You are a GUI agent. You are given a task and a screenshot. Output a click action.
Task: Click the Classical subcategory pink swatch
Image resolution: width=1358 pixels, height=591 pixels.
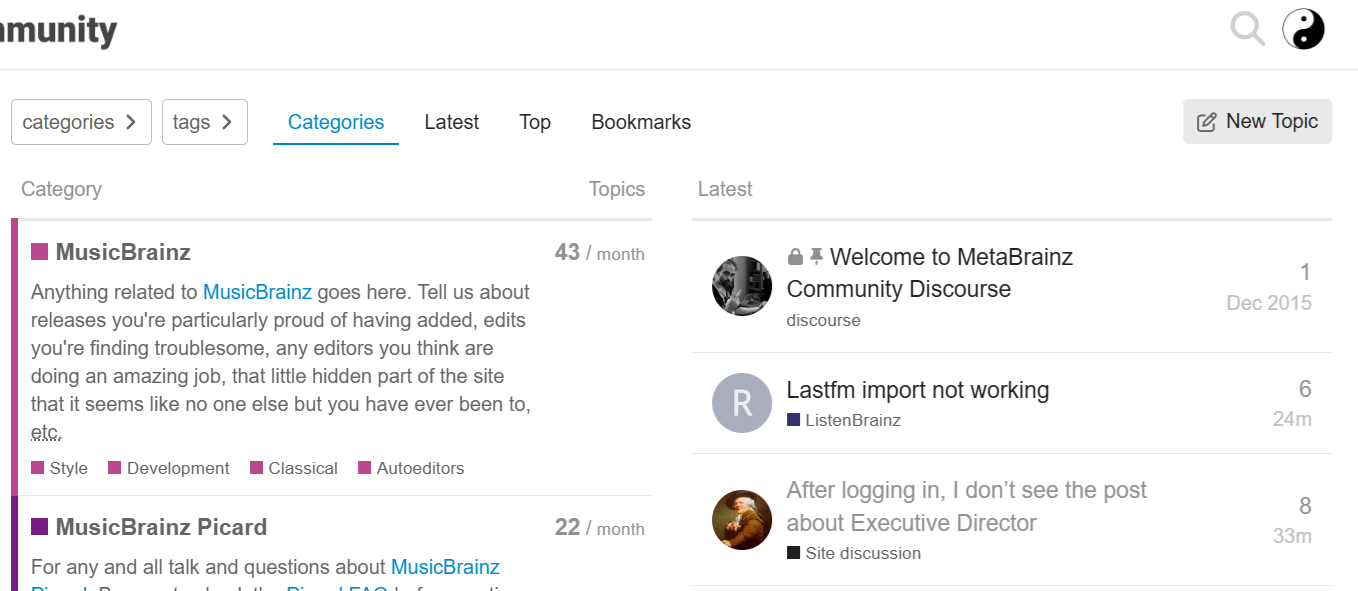[x=257, y=468]
